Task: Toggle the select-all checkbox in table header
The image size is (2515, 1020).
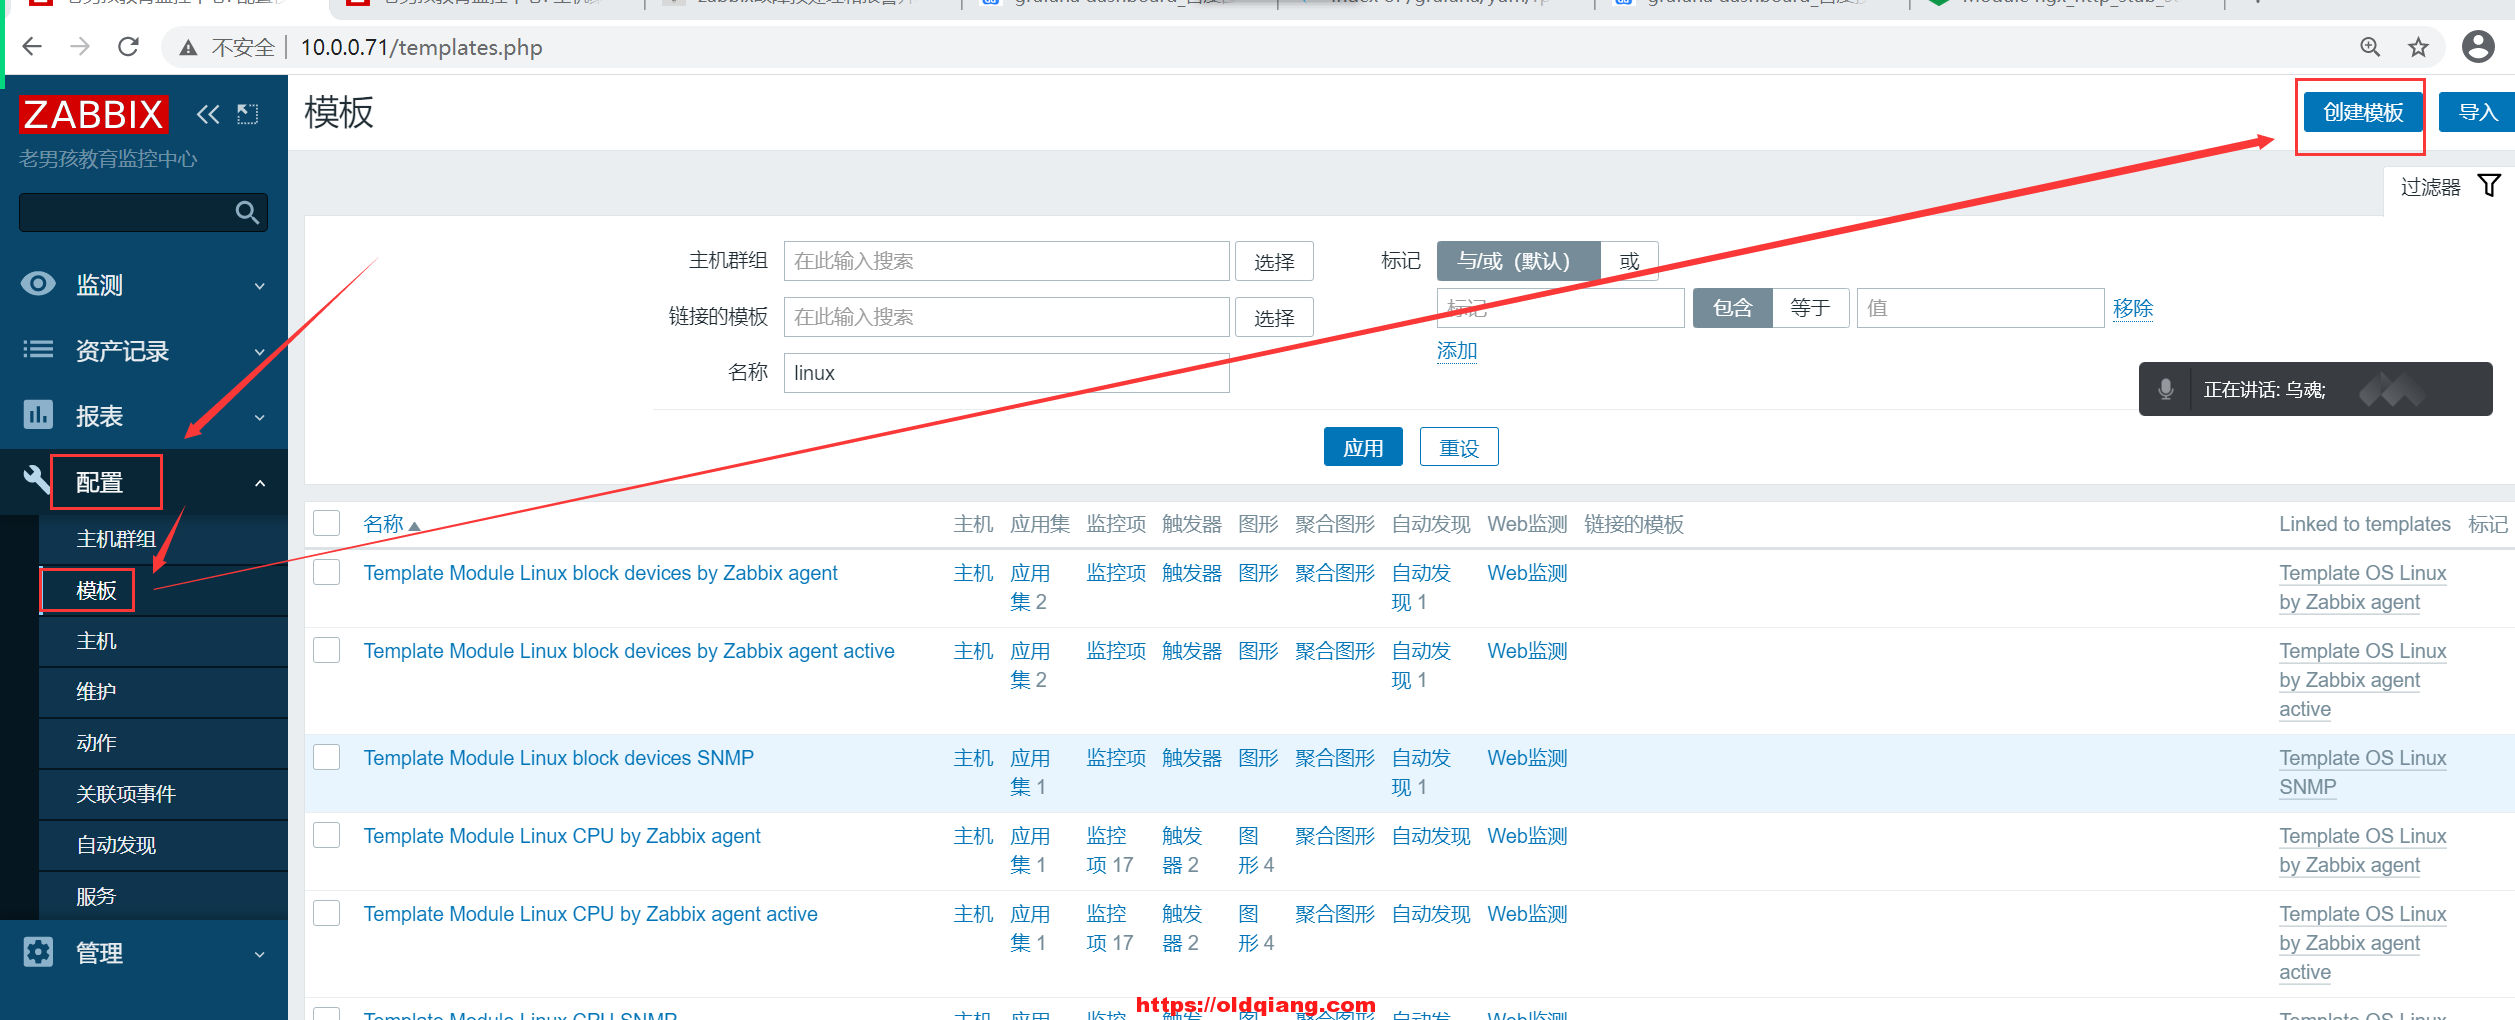Action: tap(327, 523)
